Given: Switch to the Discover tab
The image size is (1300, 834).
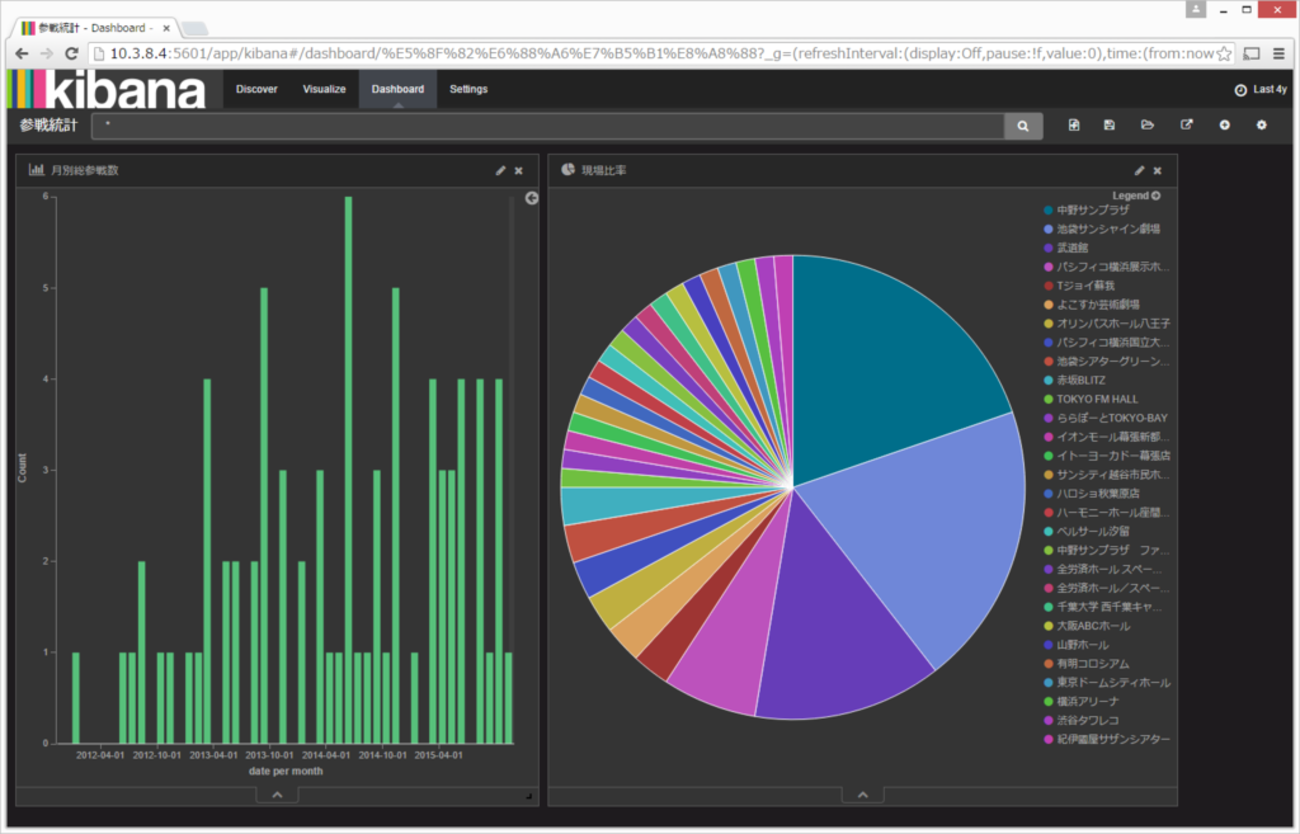Looking at the screenshot, I should click(257, 89).
